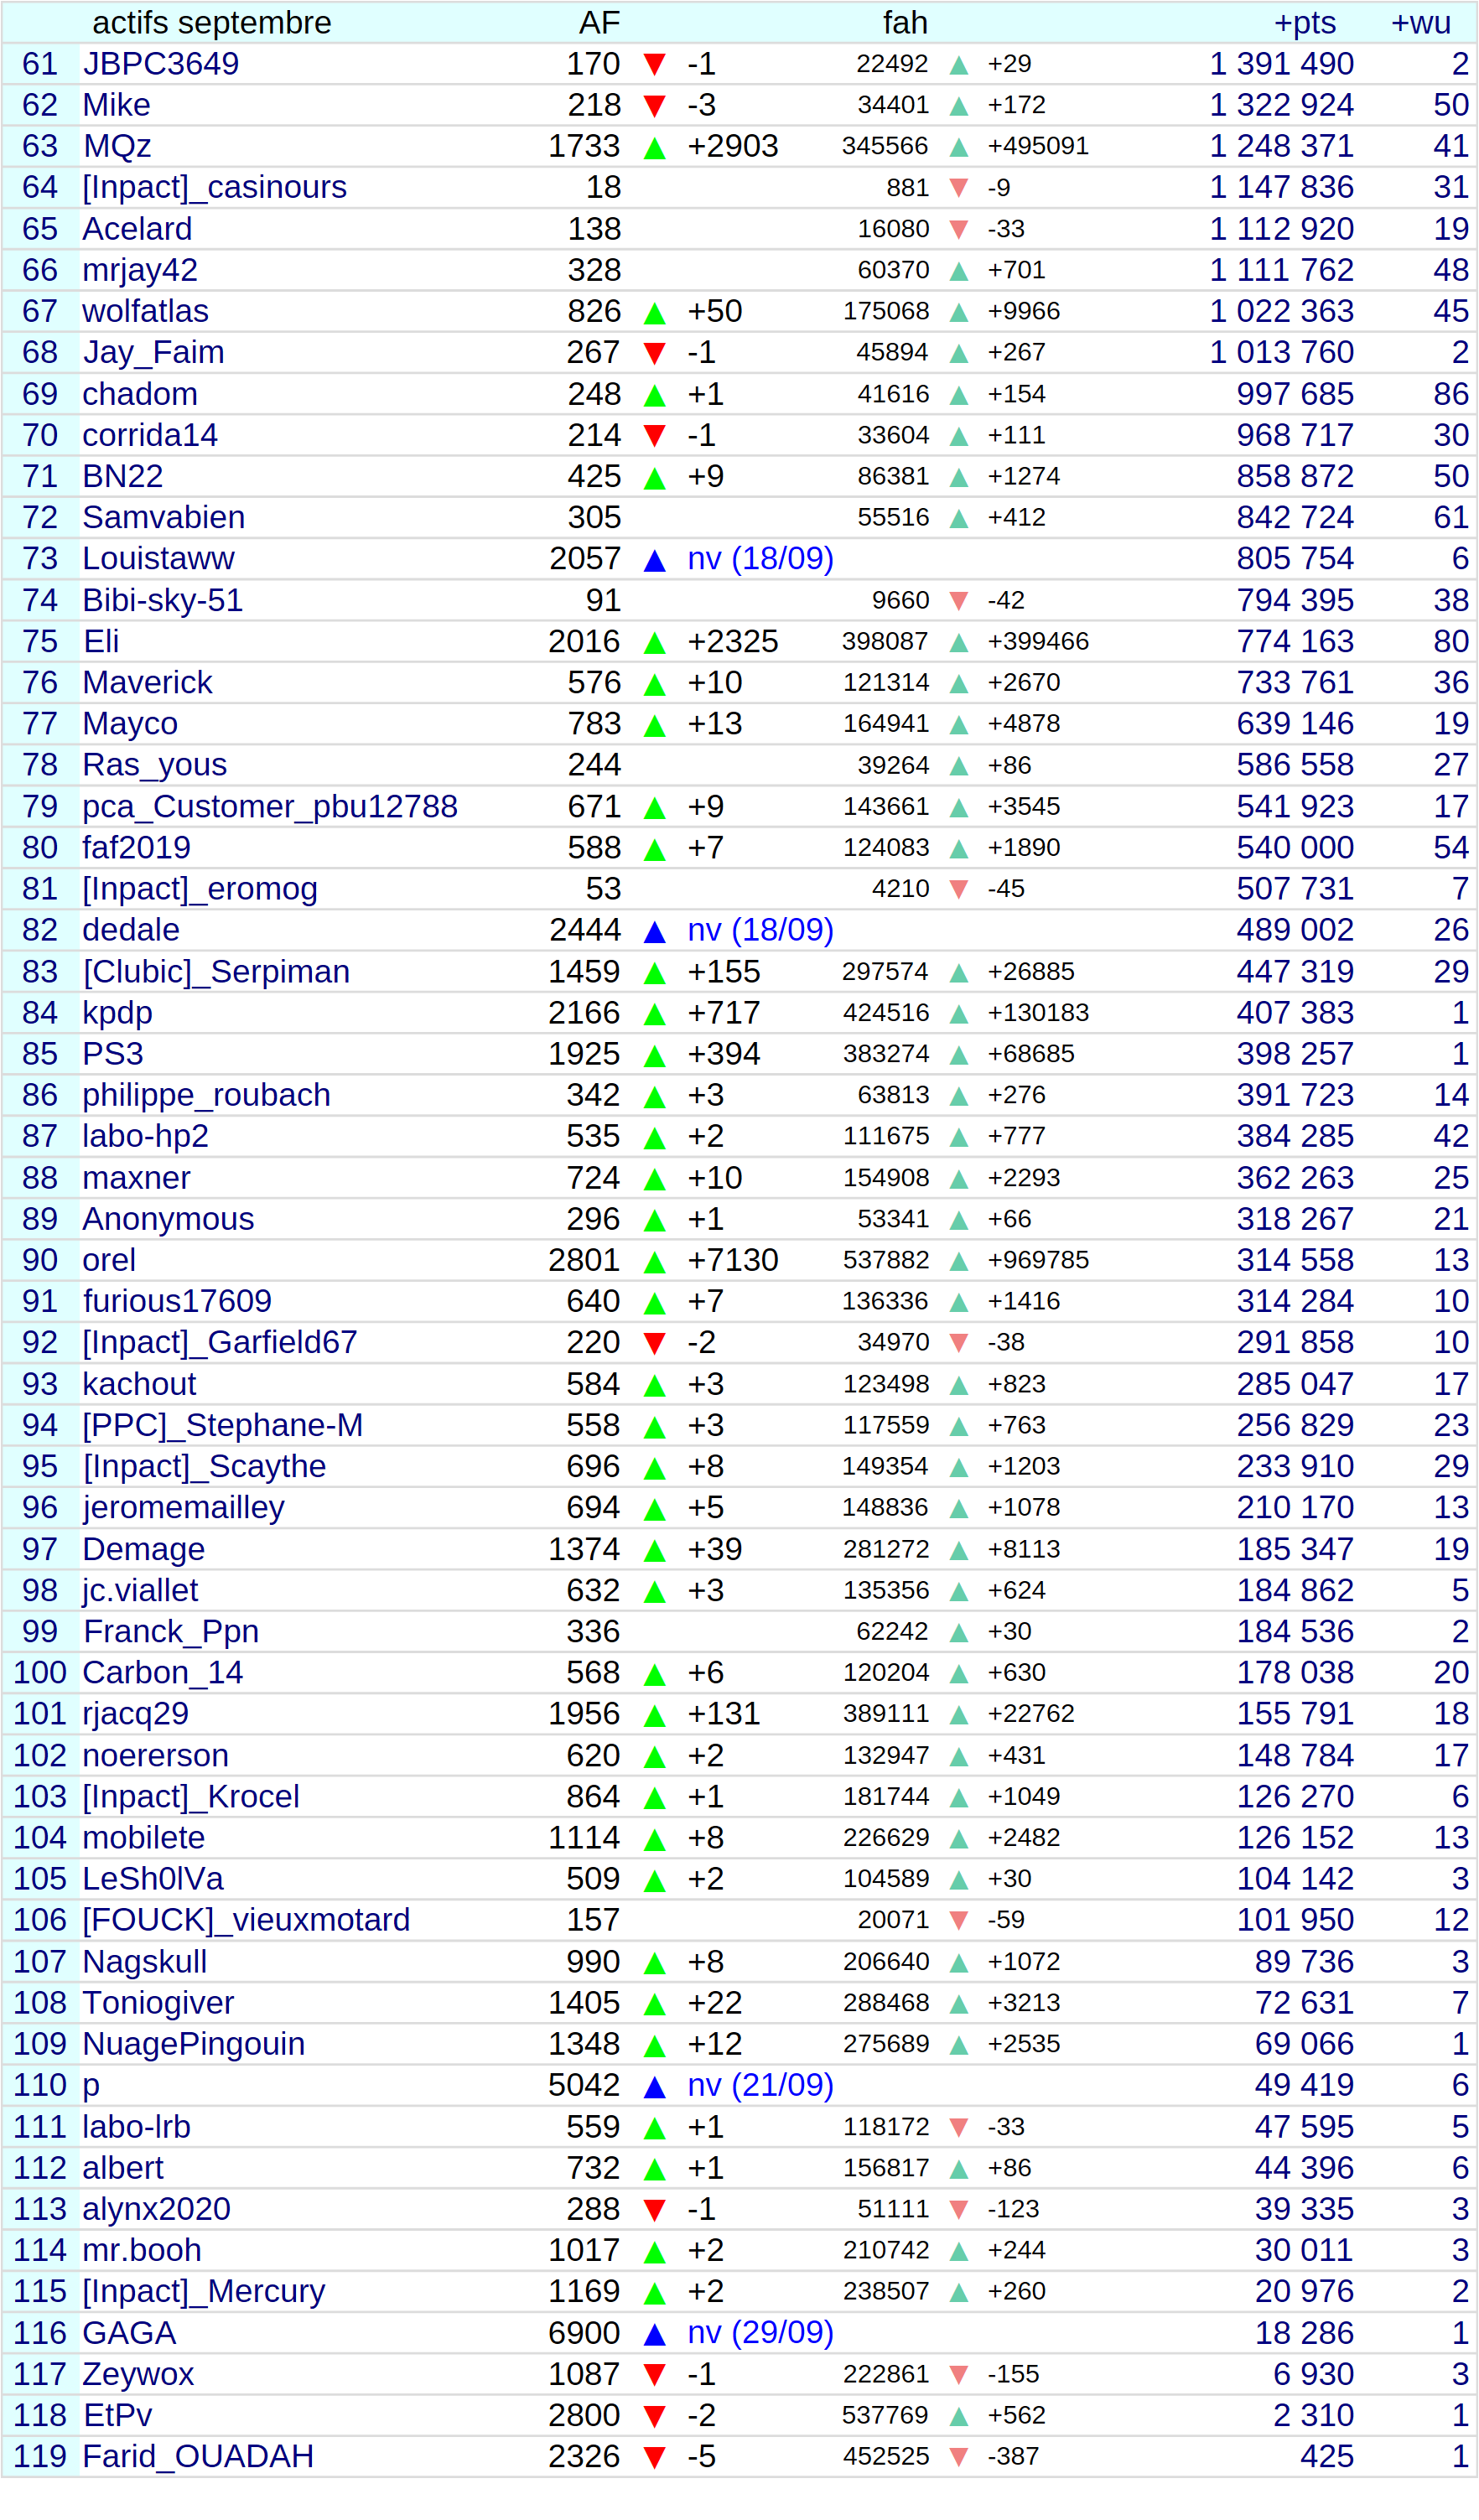Click green up arrow in Eli AF column
This screenshot has width=1479, height=2520.
655,643
